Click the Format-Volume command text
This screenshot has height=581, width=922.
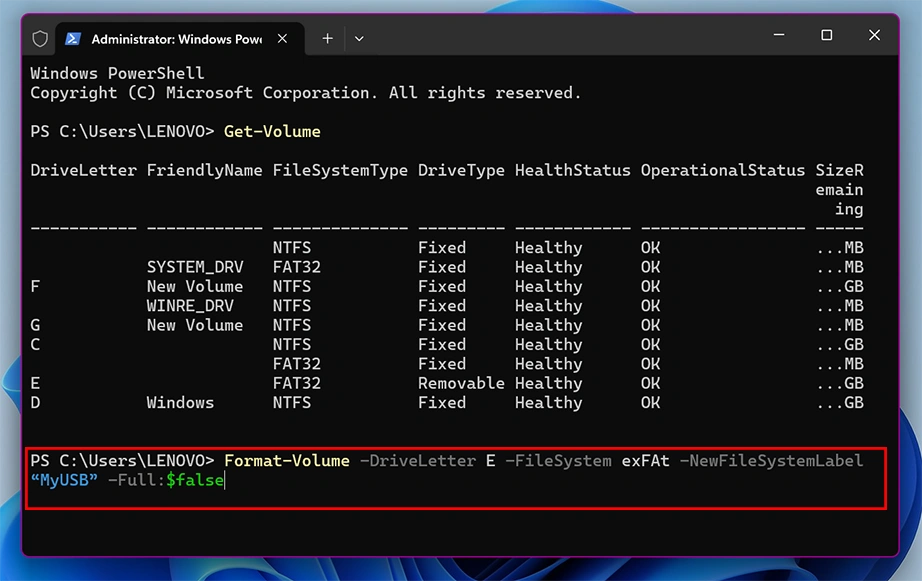[287, 460]
